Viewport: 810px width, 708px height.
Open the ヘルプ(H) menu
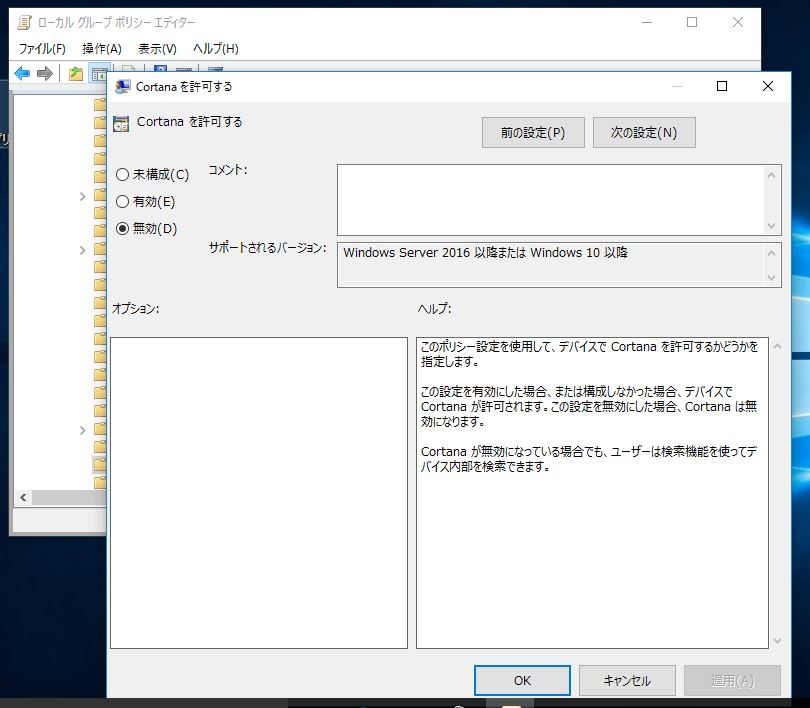click(215, 49)
